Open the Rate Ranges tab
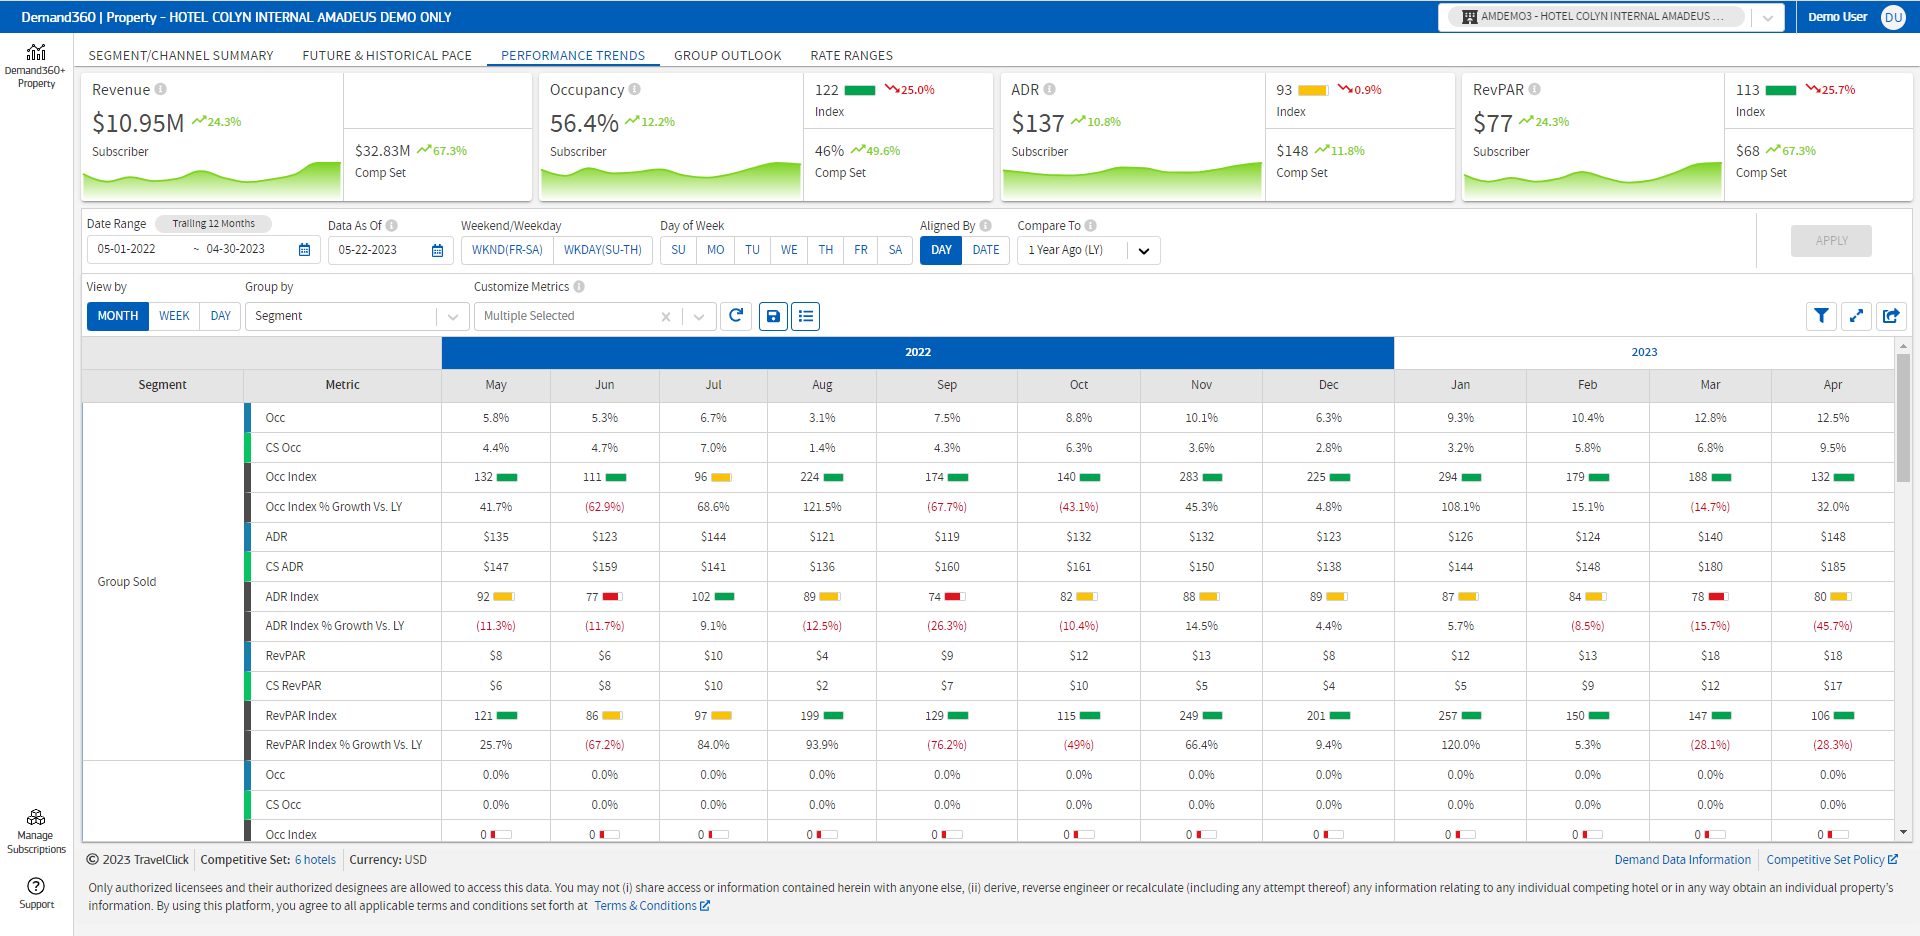This screenshot has width=1920, height=936. point(851,56)
